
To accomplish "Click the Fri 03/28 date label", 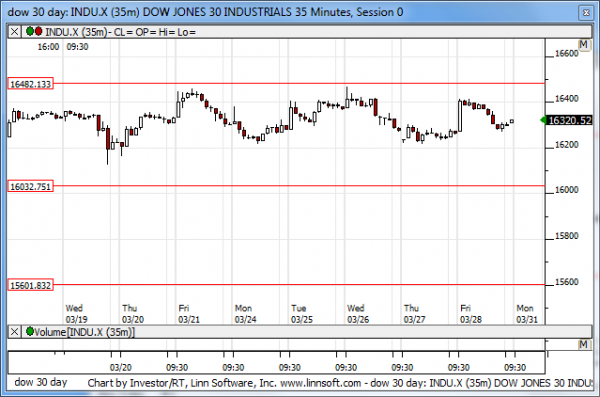I will tap(471, 314).
